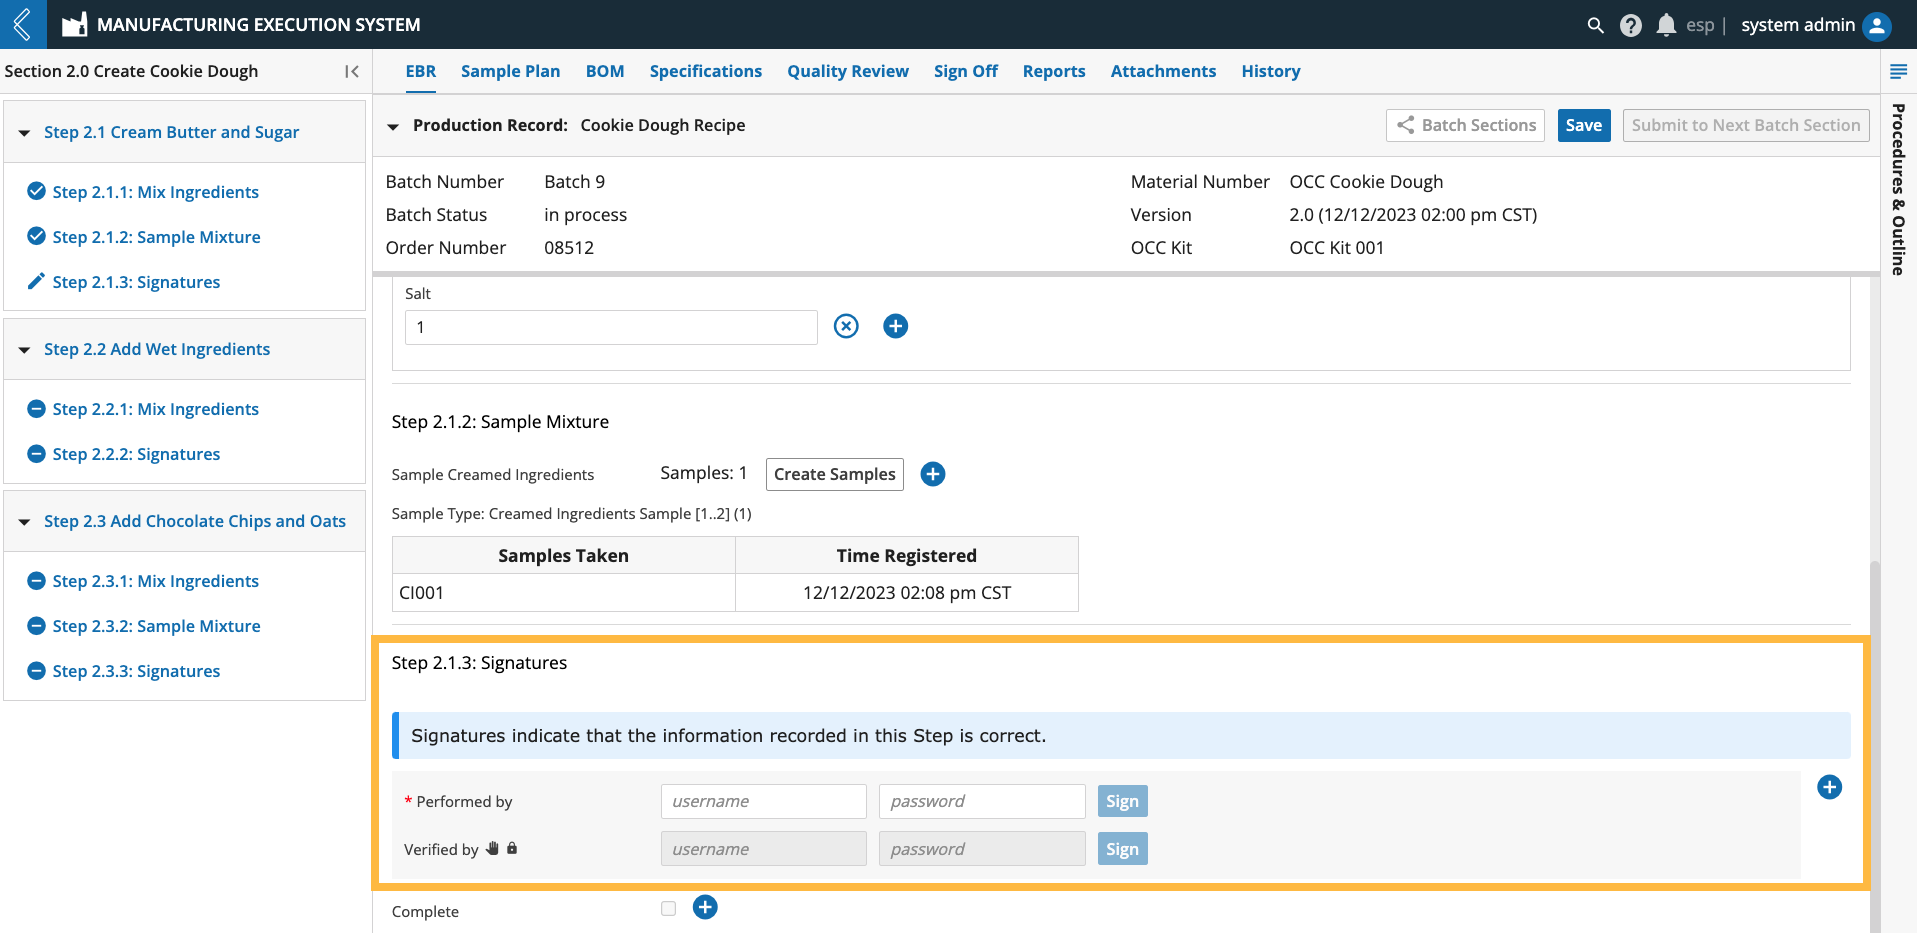Click plus icon beside Create Samples

click(932, 474)
